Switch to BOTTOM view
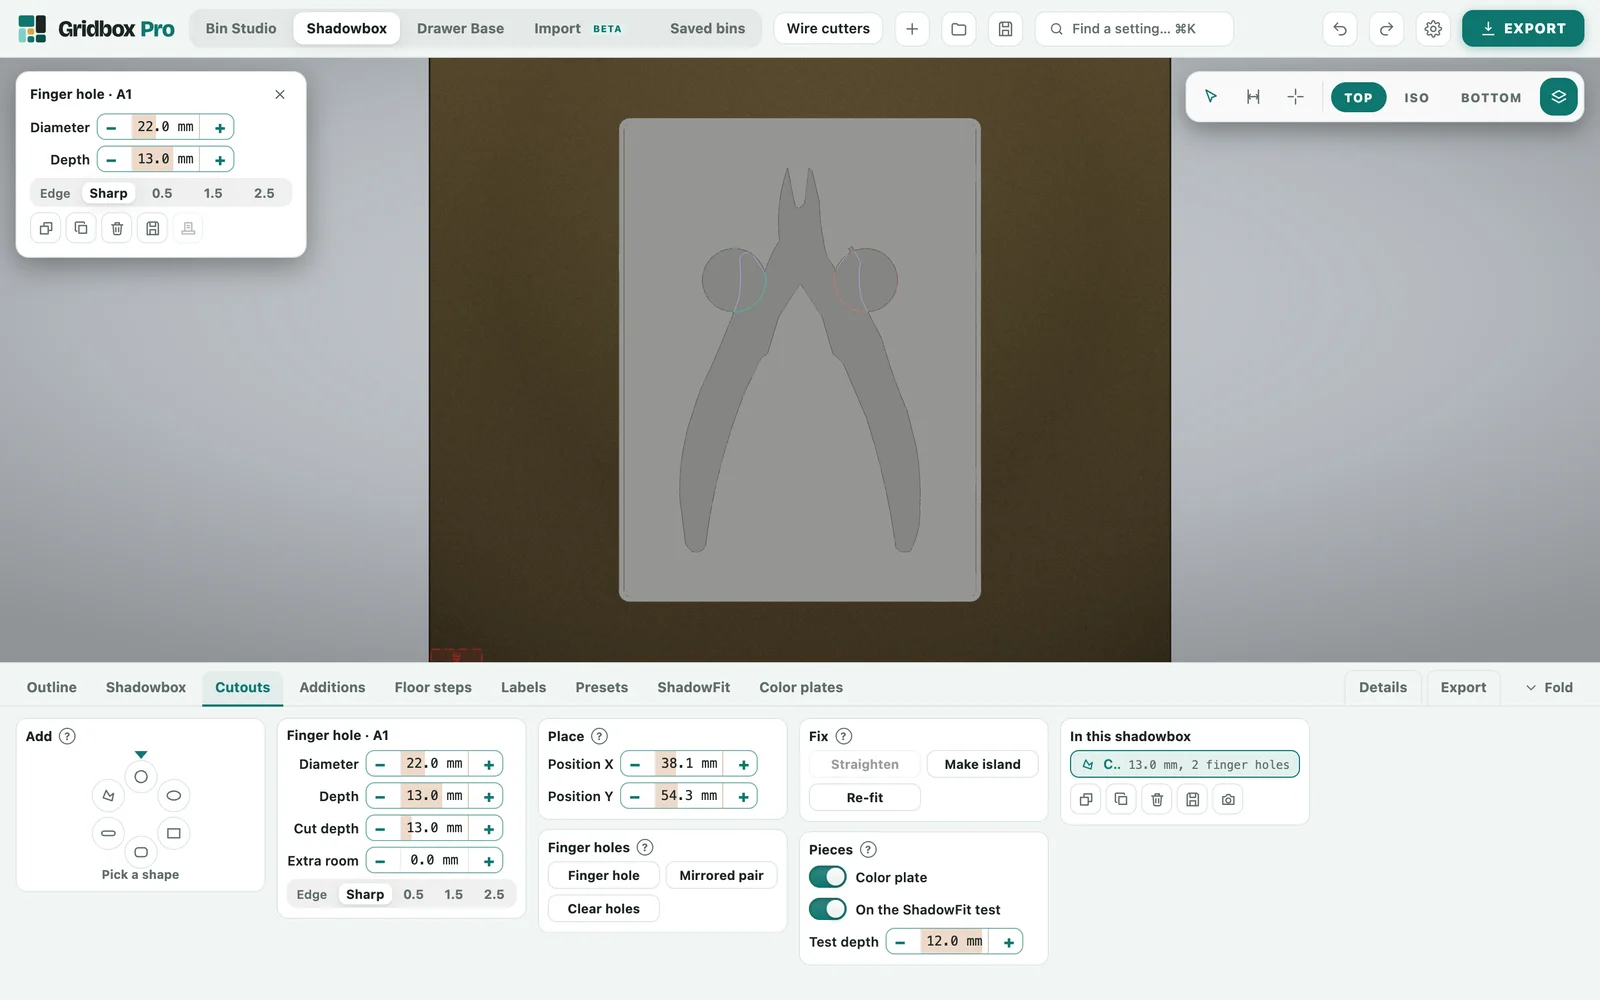Screen dimensions: 1600x1000 click(x=1491, y=97)
